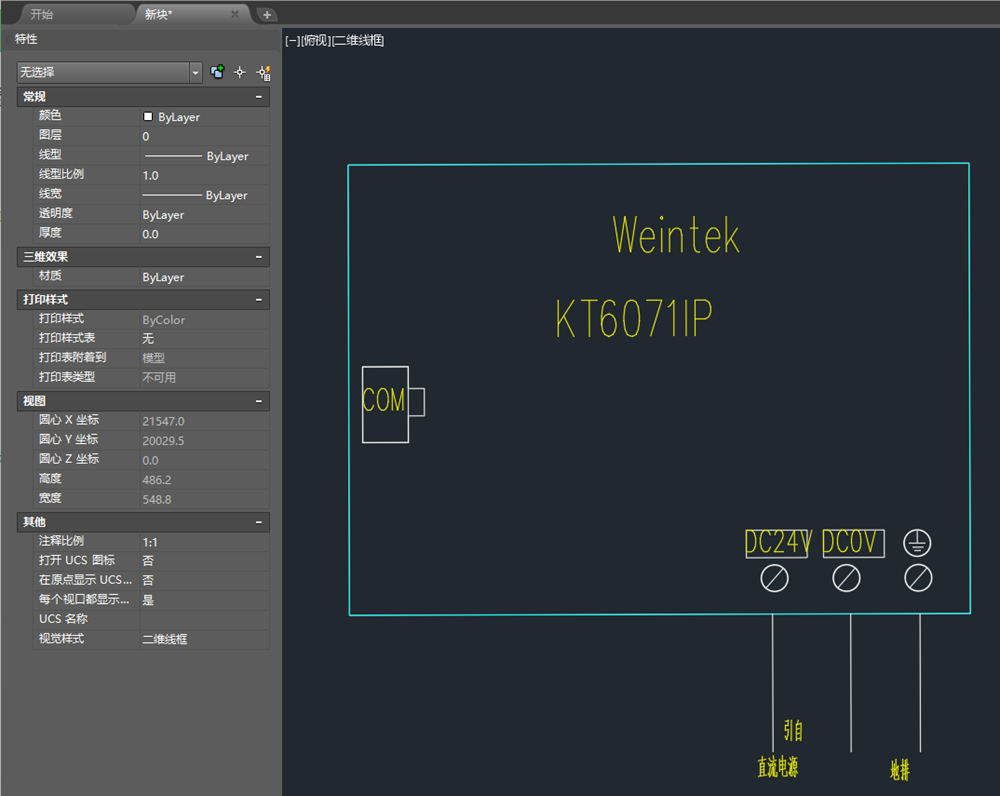
Task: Click the 材质 ByLayer value
Action: click(x=205, y=277)
